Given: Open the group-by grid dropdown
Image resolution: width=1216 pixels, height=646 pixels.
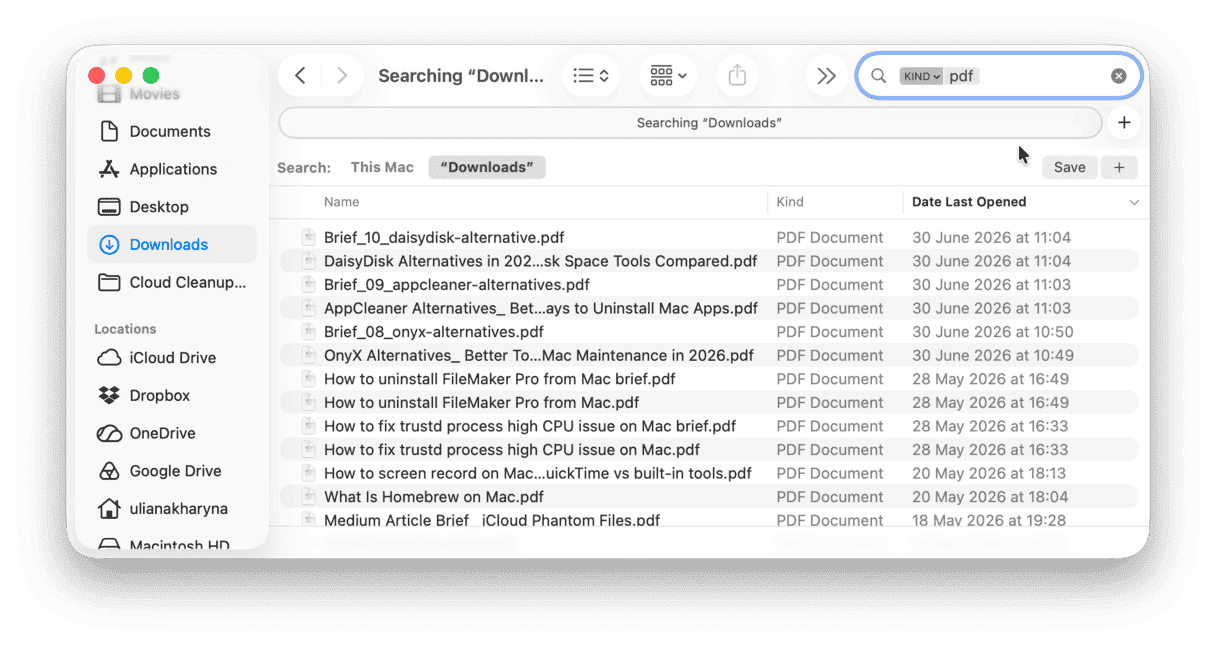Looking at the screenshot, I should click(667, 76).
